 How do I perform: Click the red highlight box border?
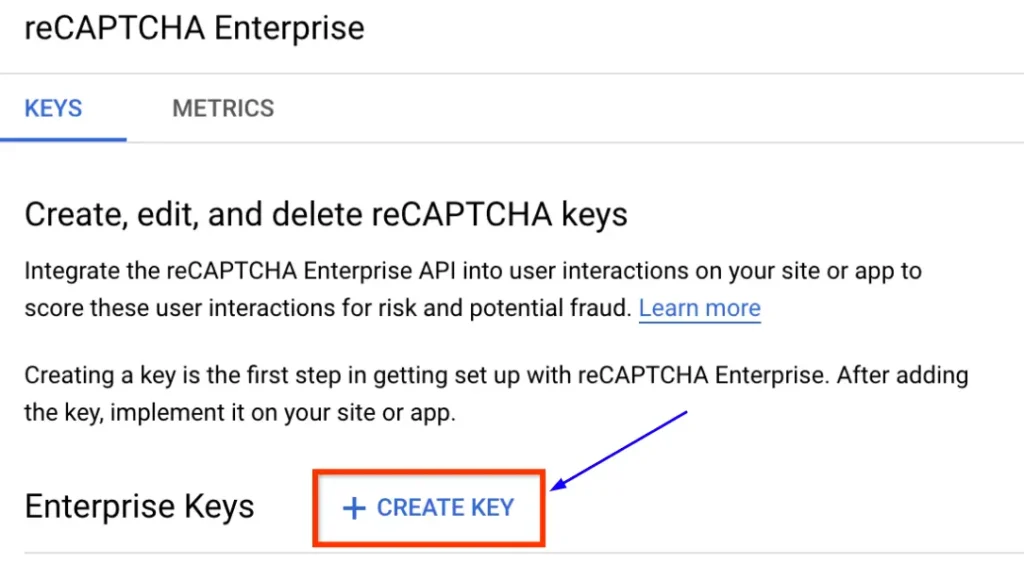[x=428, y=472]
